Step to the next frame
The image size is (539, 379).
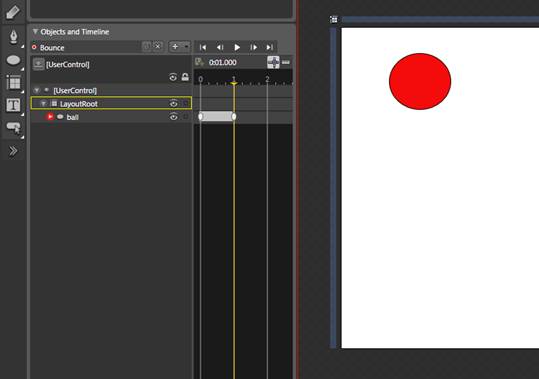[x=254, y=47]
